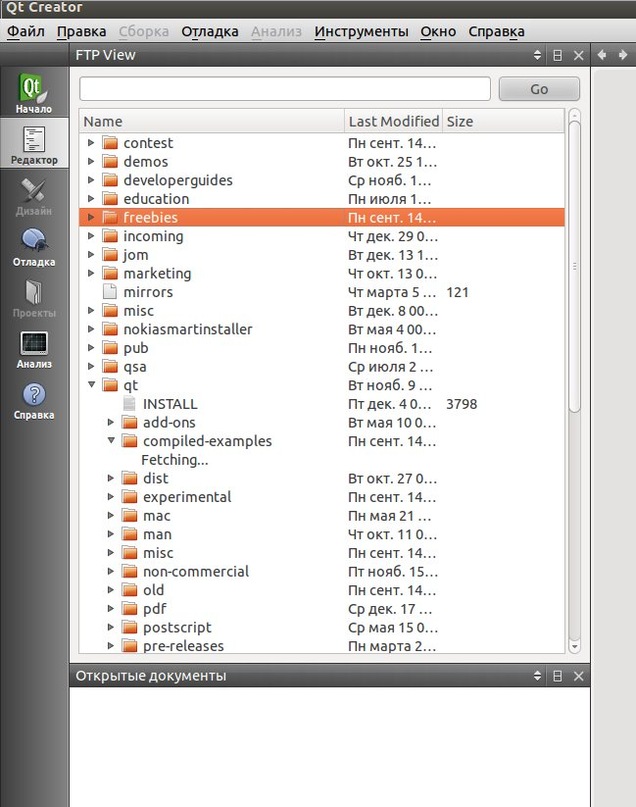636x807 pixels.
Task: Sort by the Size column header
Action: tap(503, 121)
